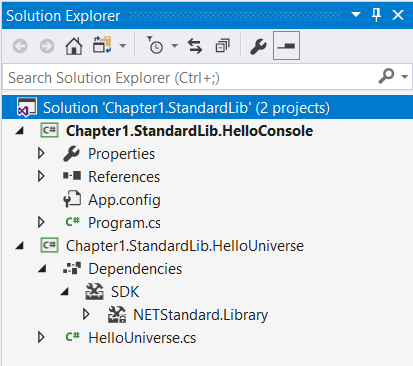413x366 pixels.
Task: Toggle auto-hide with the pin icon
Action: coord(377,15)
